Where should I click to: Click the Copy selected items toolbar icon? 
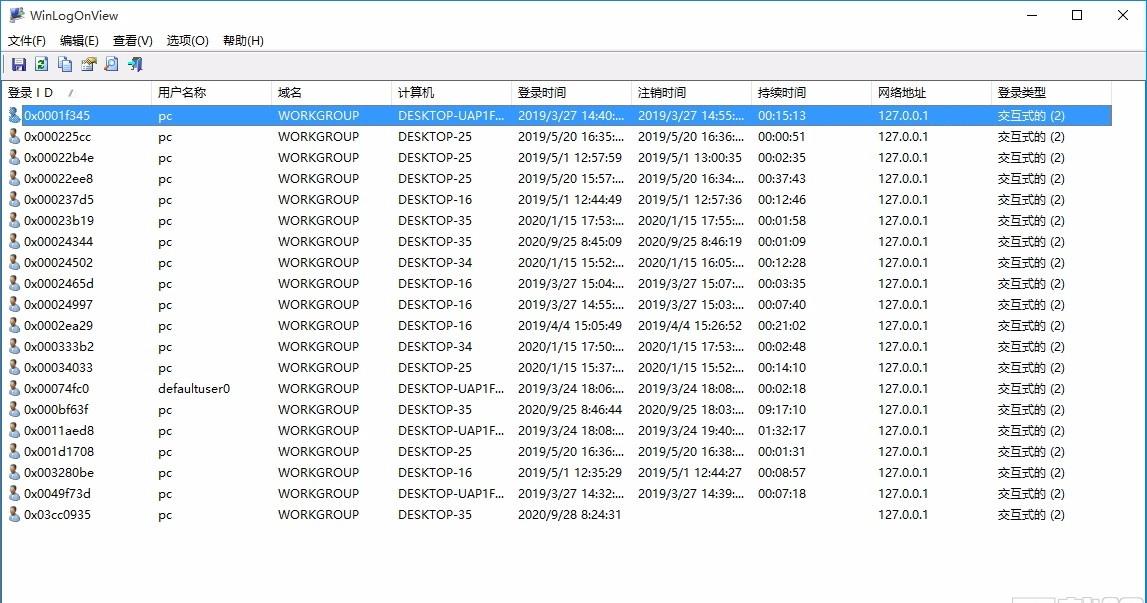click(x=65, y=64)
